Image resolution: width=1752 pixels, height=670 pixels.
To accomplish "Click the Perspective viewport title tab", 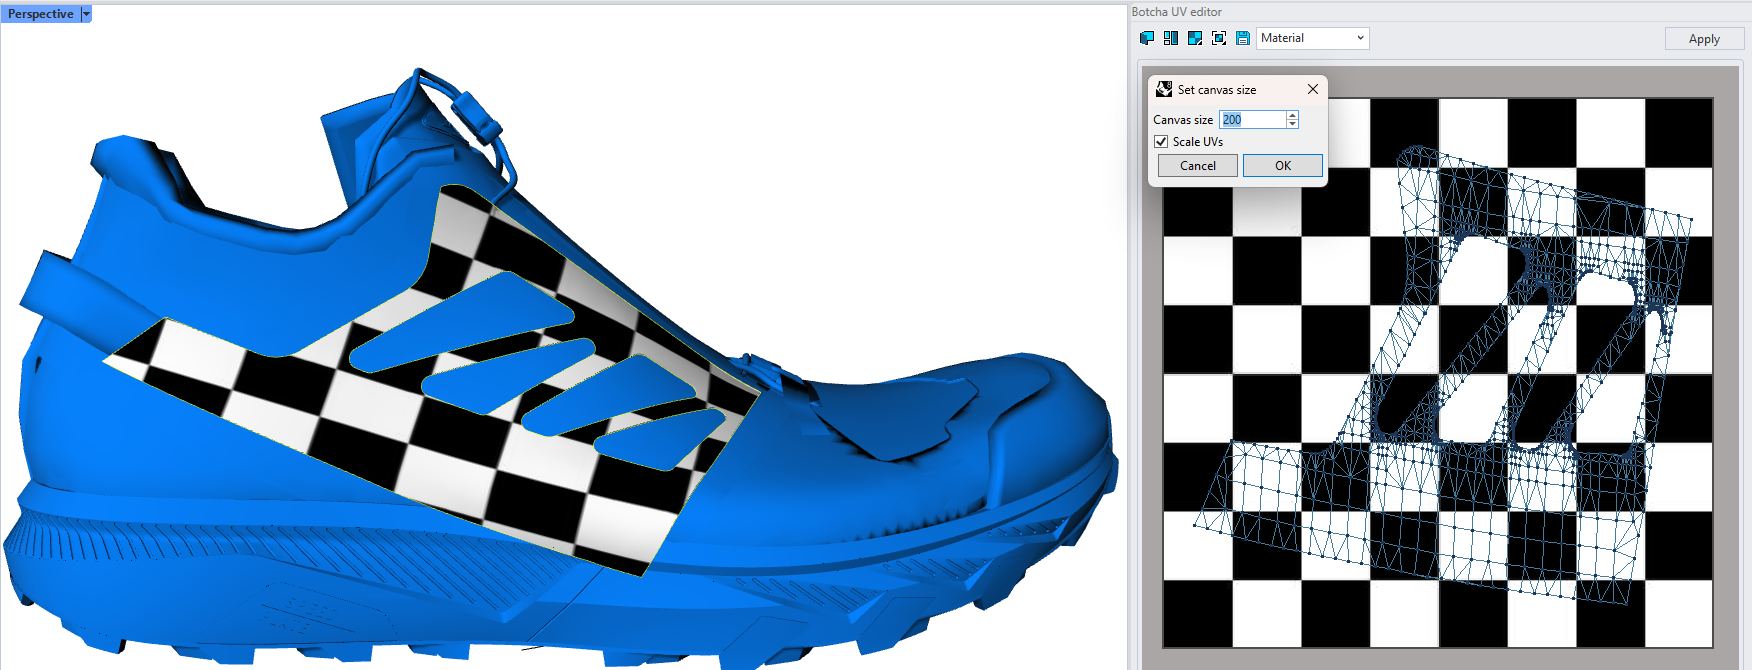I will (40, 14).
